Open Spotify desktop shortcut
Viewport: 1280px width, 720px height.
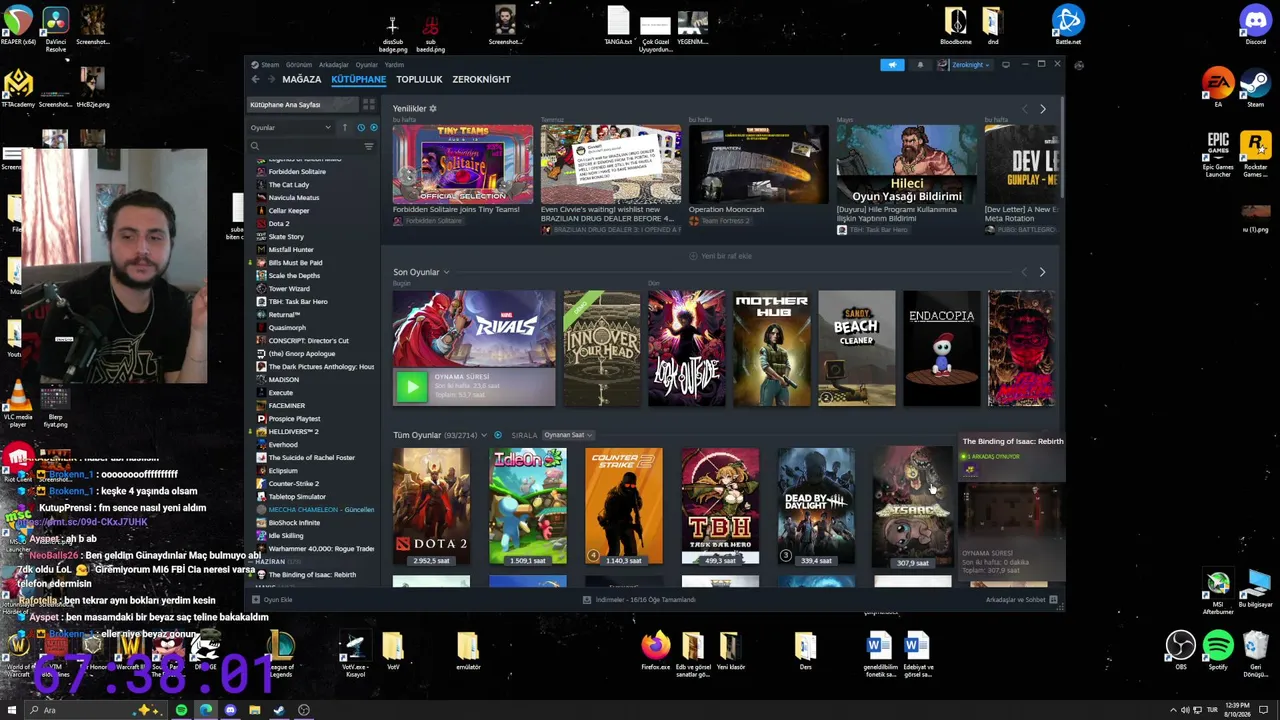1218,650
